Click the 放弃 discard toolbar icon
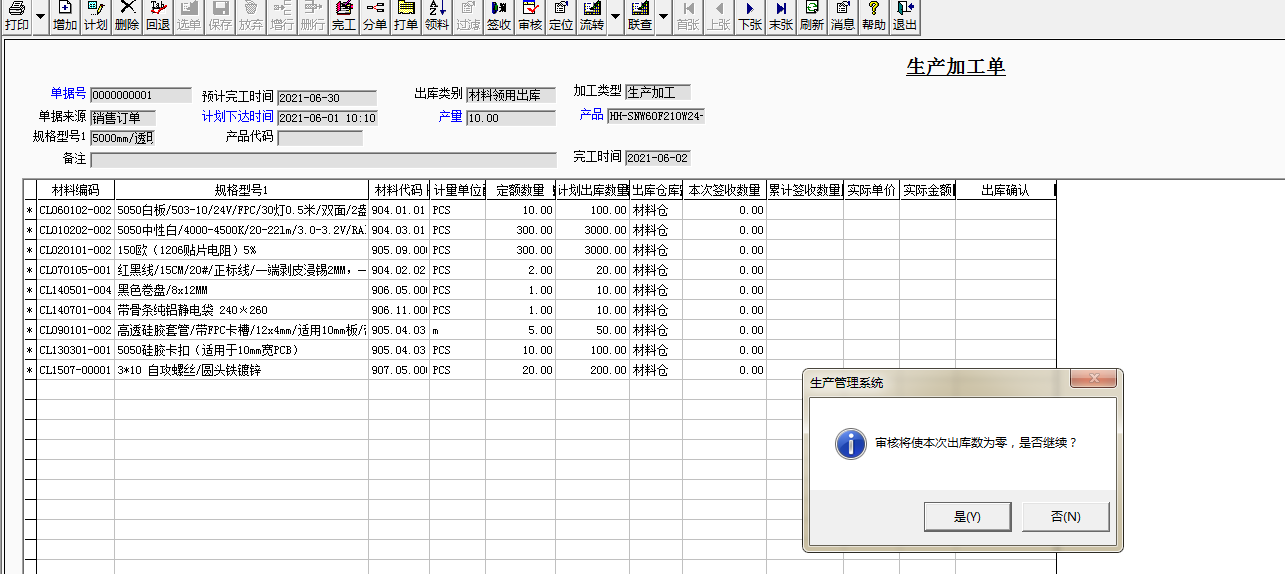1285x574 pixels. 251,16
